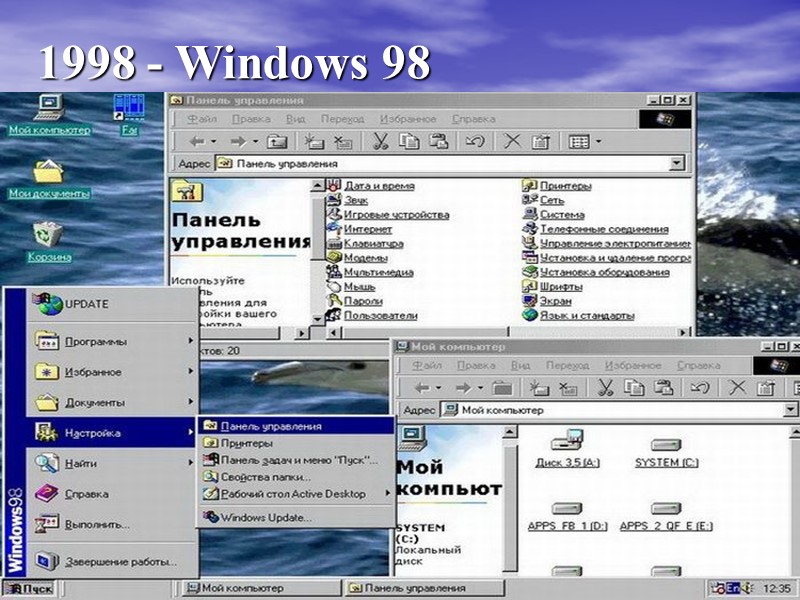This screenshot has height=600, width=800.
Task: Click Delete X in Мой компьютер toolbar
Action: tap(737, 388)
